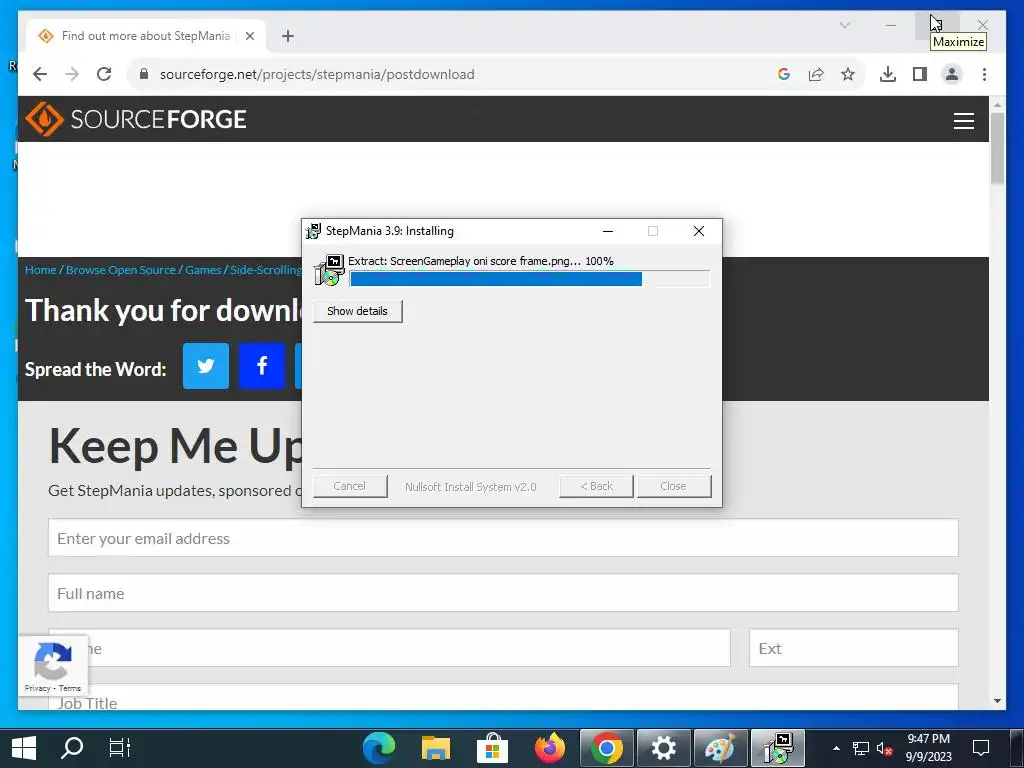The height and width of the screenshot is (768, 1024).
Task: Click the Chrome back arrow
Action: click(x=40, y=74)
